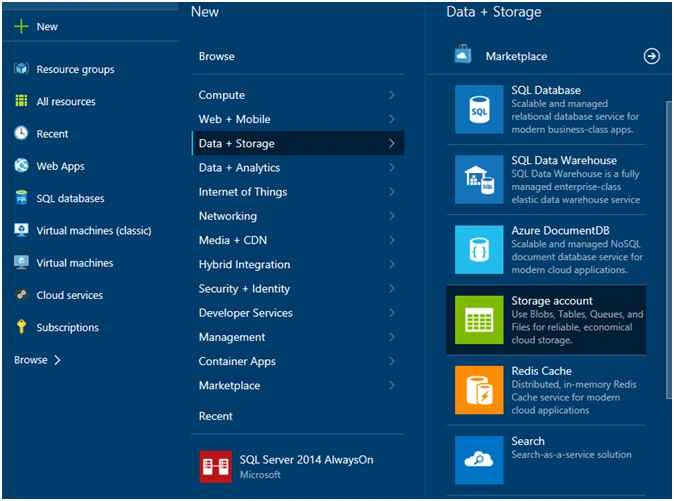Click "Search-as-a-service solution" description
Screen dimensions: 674x501
pyautogui.click(x=571, y=455)
